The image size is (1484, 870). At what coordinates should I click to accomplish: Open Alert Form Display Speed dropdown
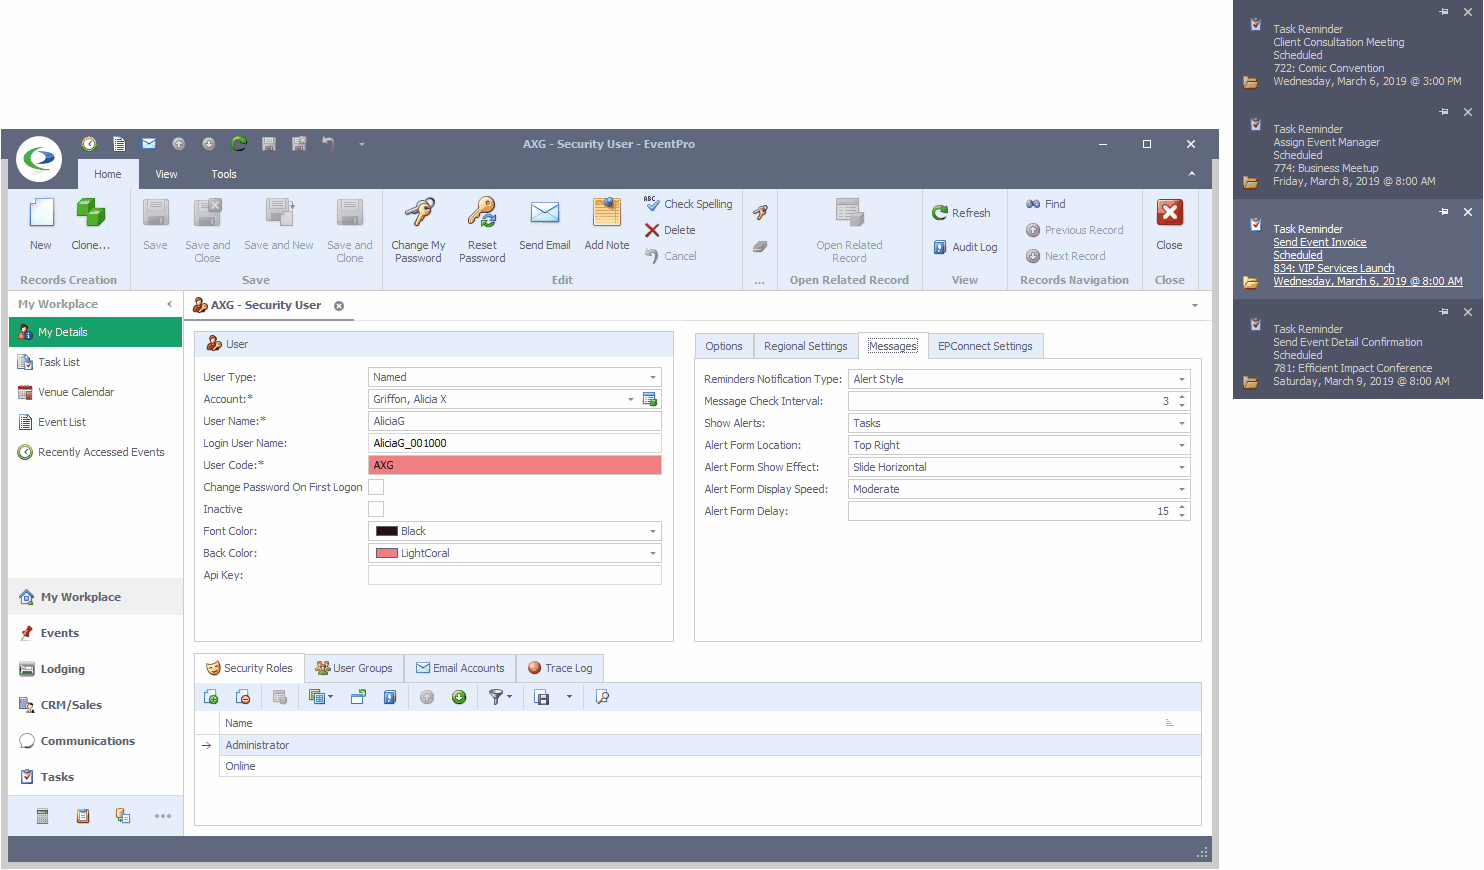[x=1182, y=489]
